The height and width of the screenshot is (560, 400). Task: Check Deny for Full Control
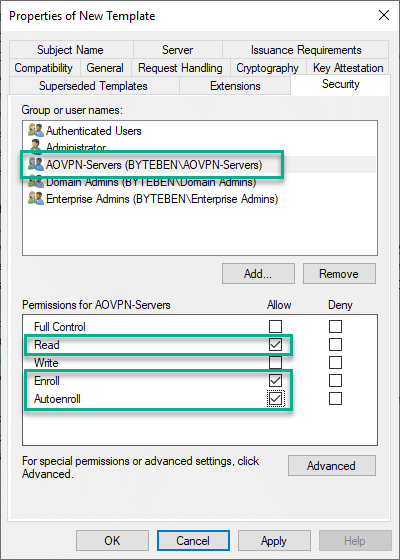point(335,326)
